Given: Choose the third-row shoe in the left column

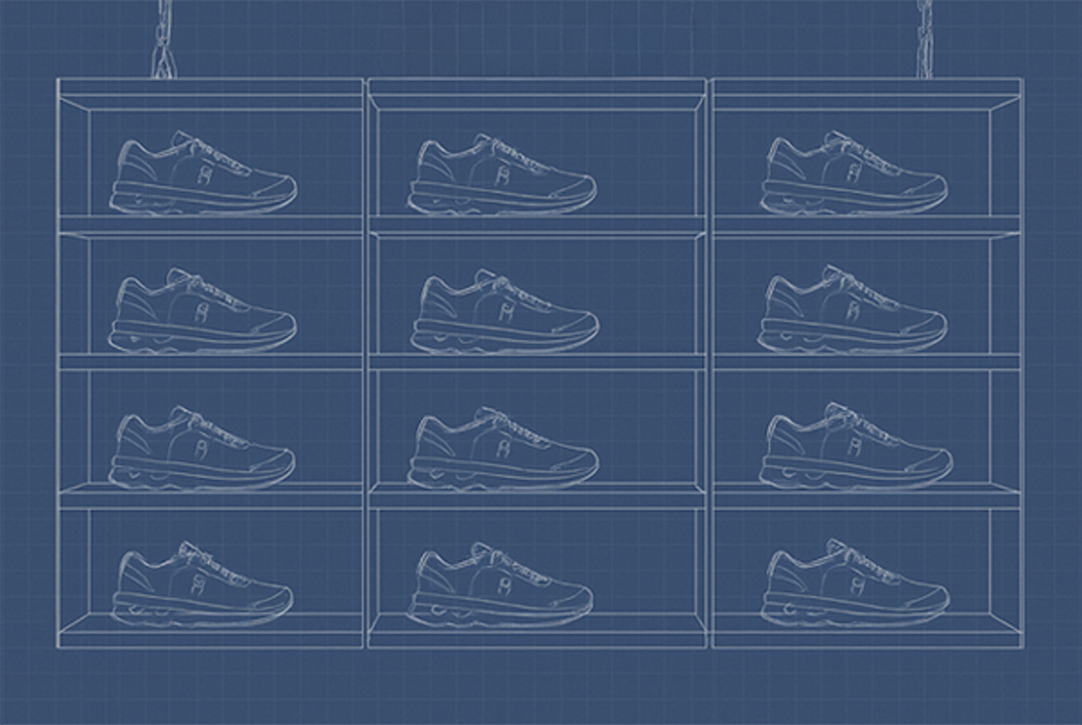Looking at the screenshot, I should pos(201,448).
